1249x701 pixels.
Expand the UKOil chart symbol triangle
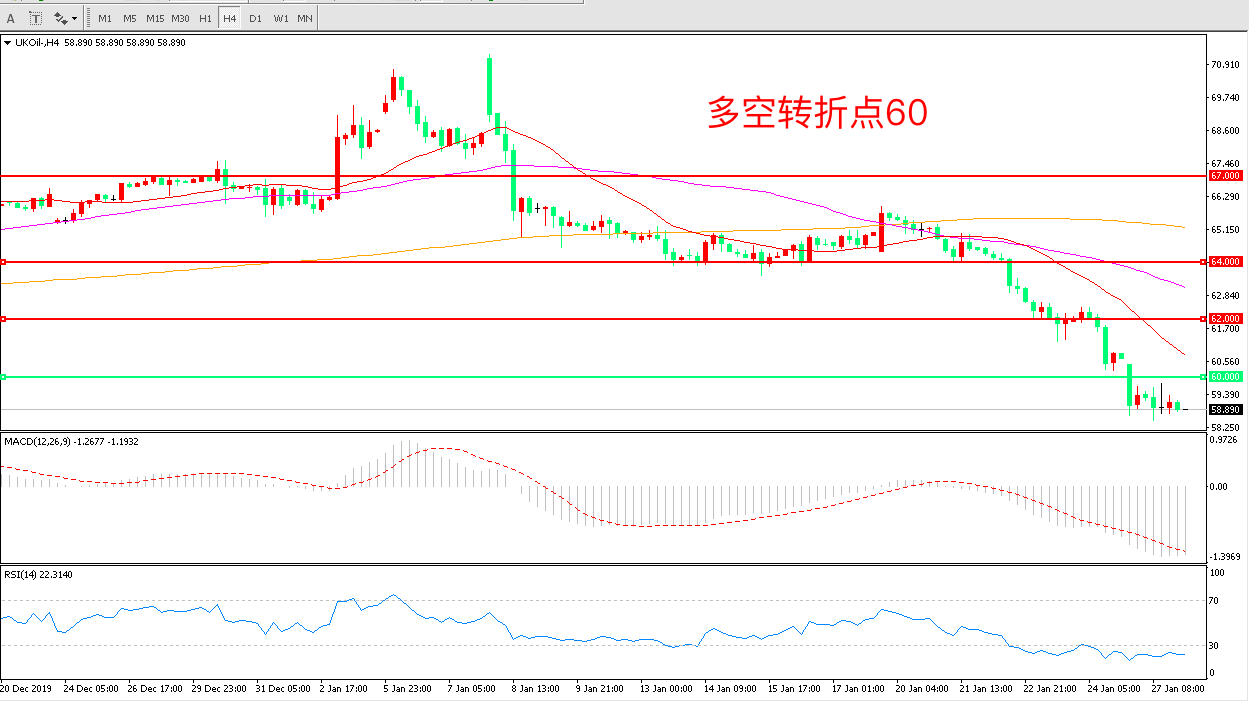pyautogui.click(x=8, y=43)
